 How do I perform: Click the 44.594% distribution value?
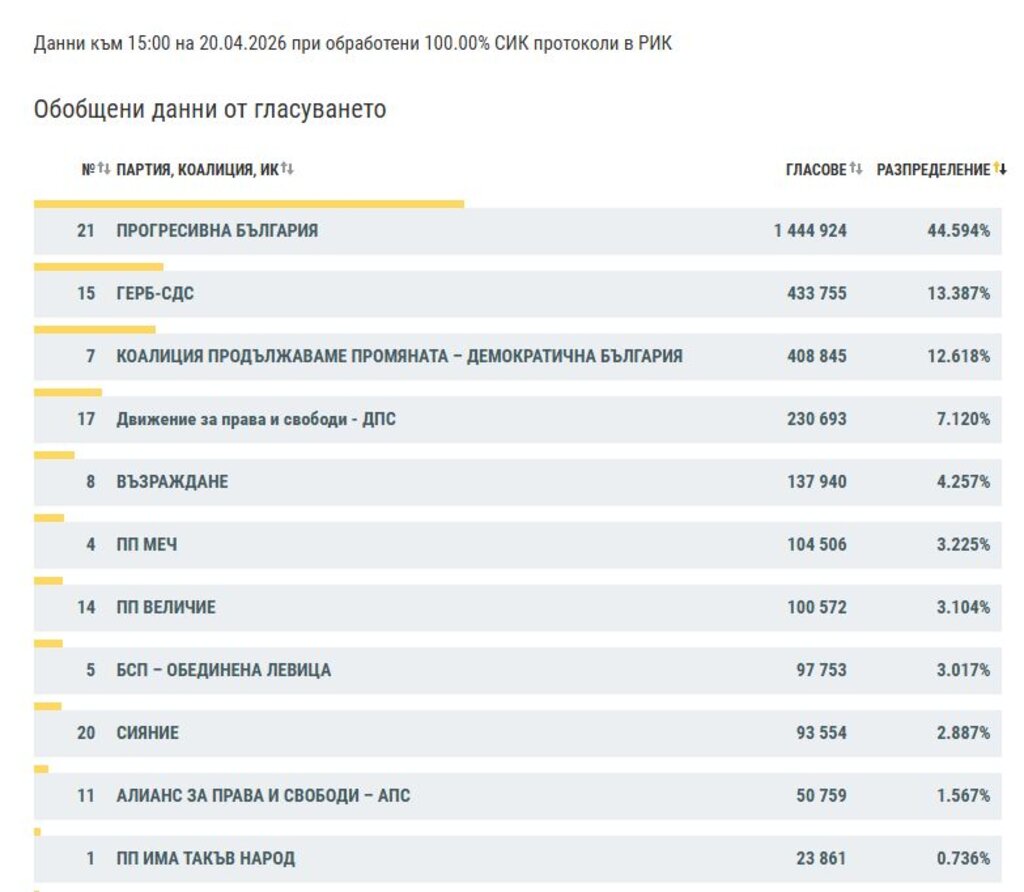[x=958, y=231]
